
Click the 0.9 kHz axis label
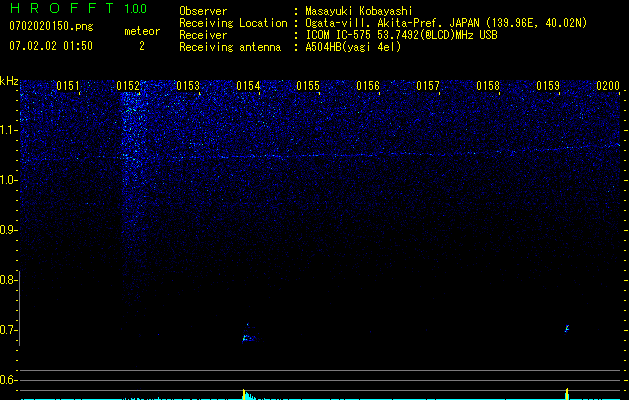(8, 230)
